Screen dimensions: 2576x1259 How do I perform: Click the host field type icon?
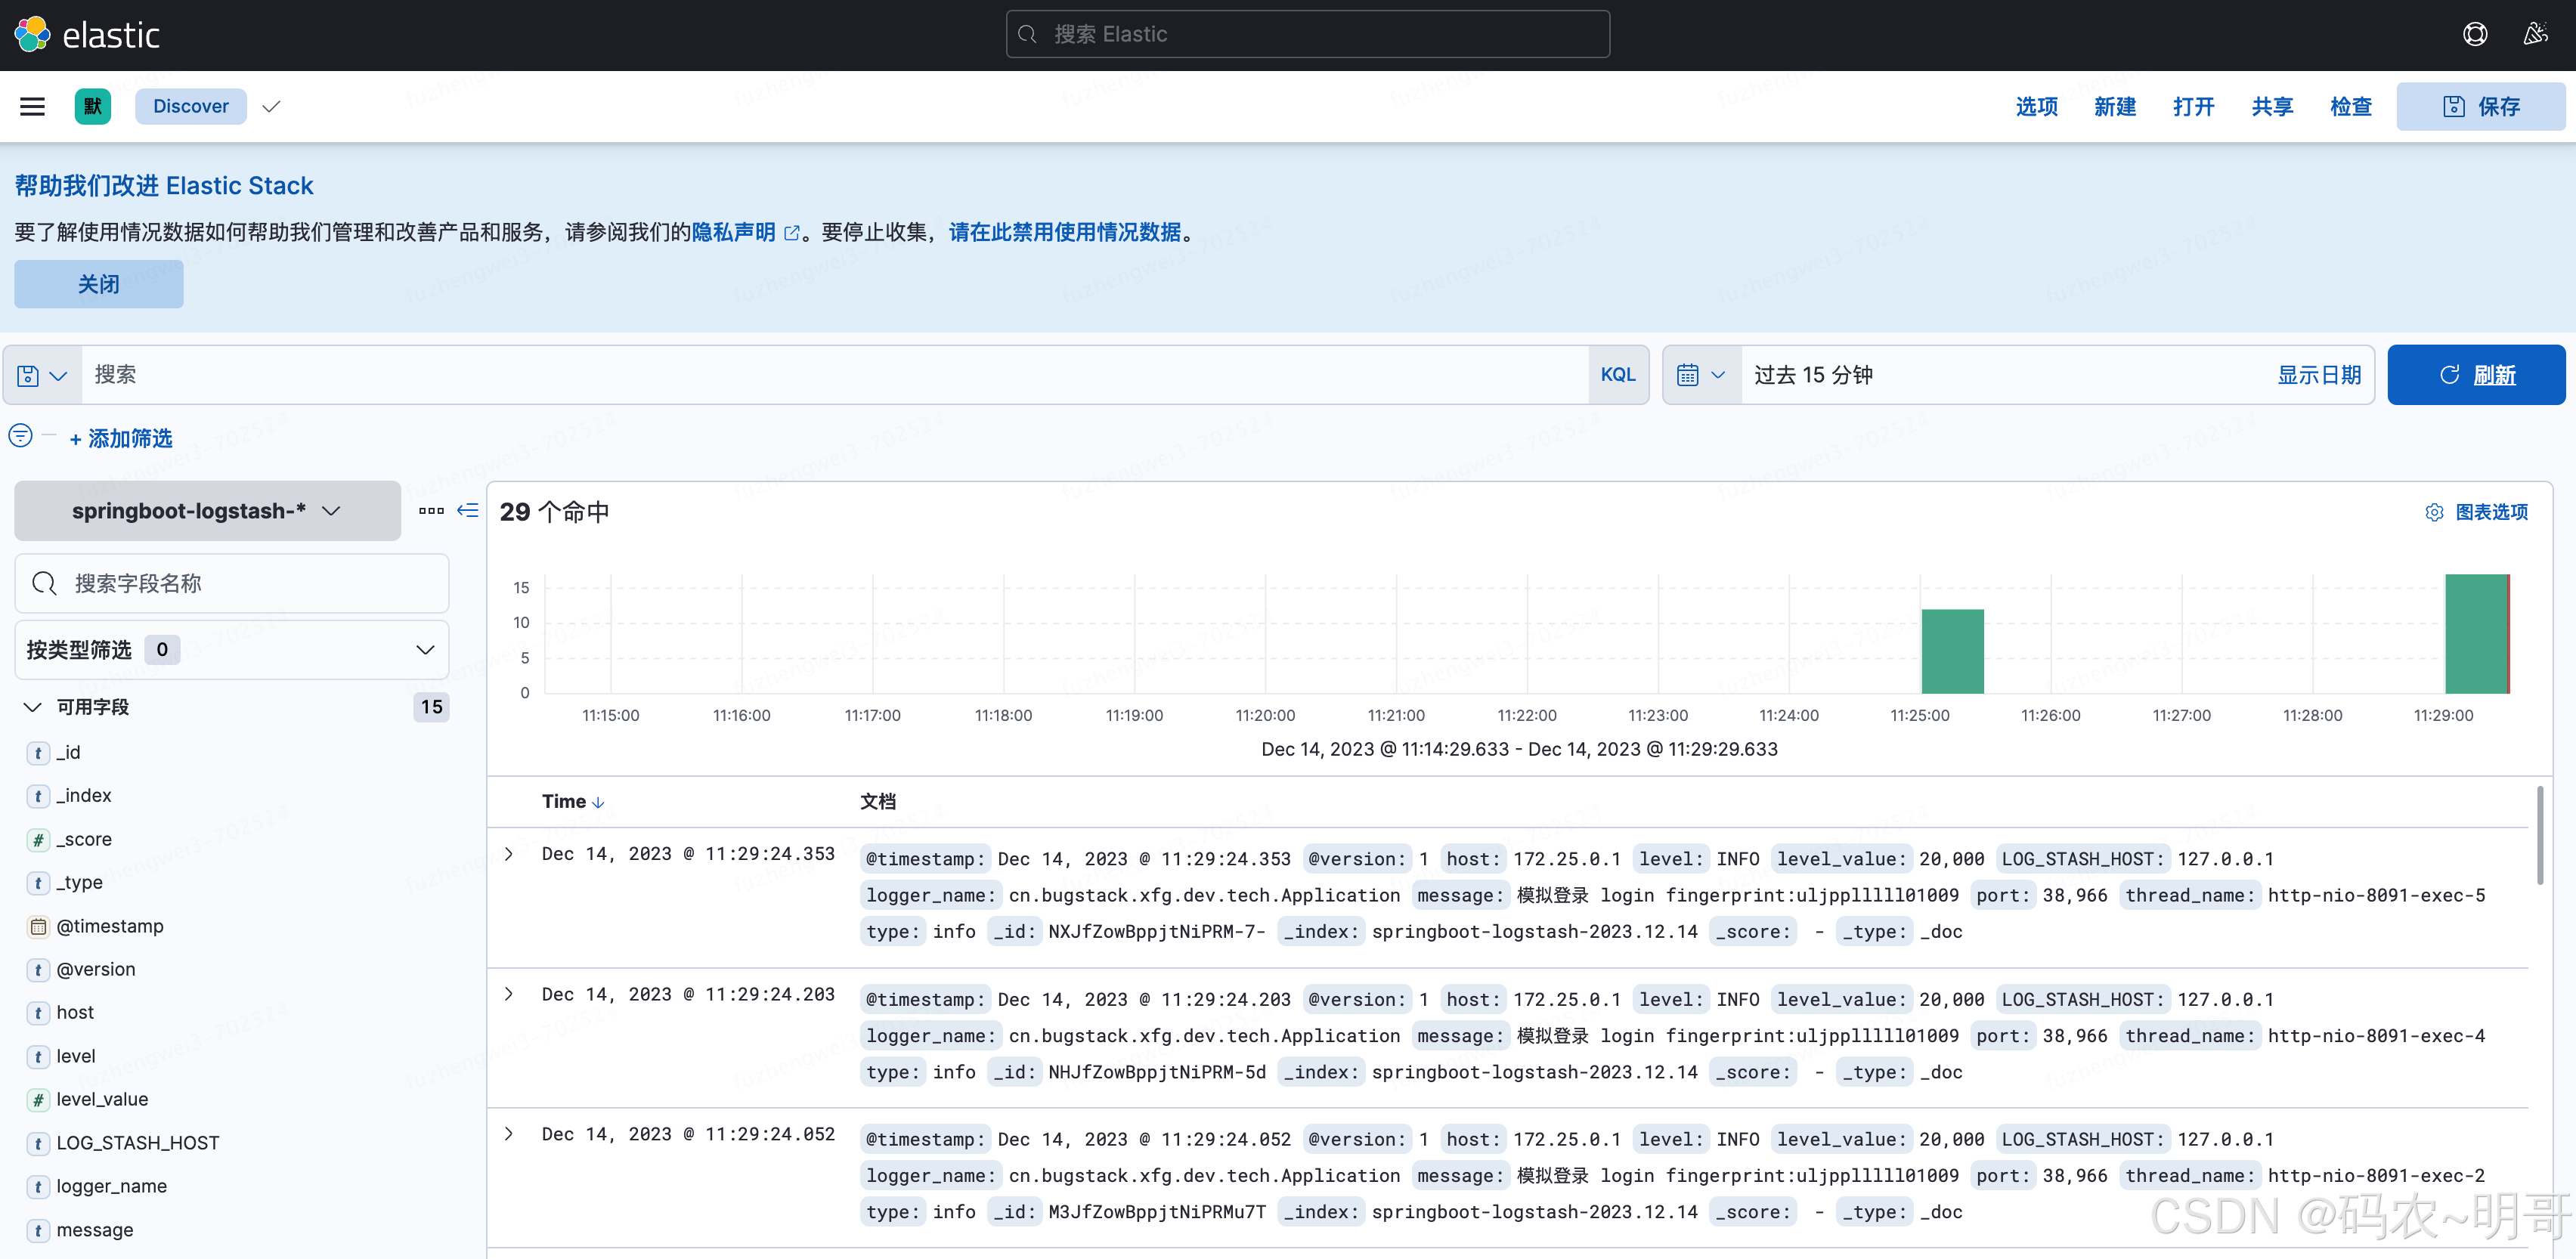38,1013
